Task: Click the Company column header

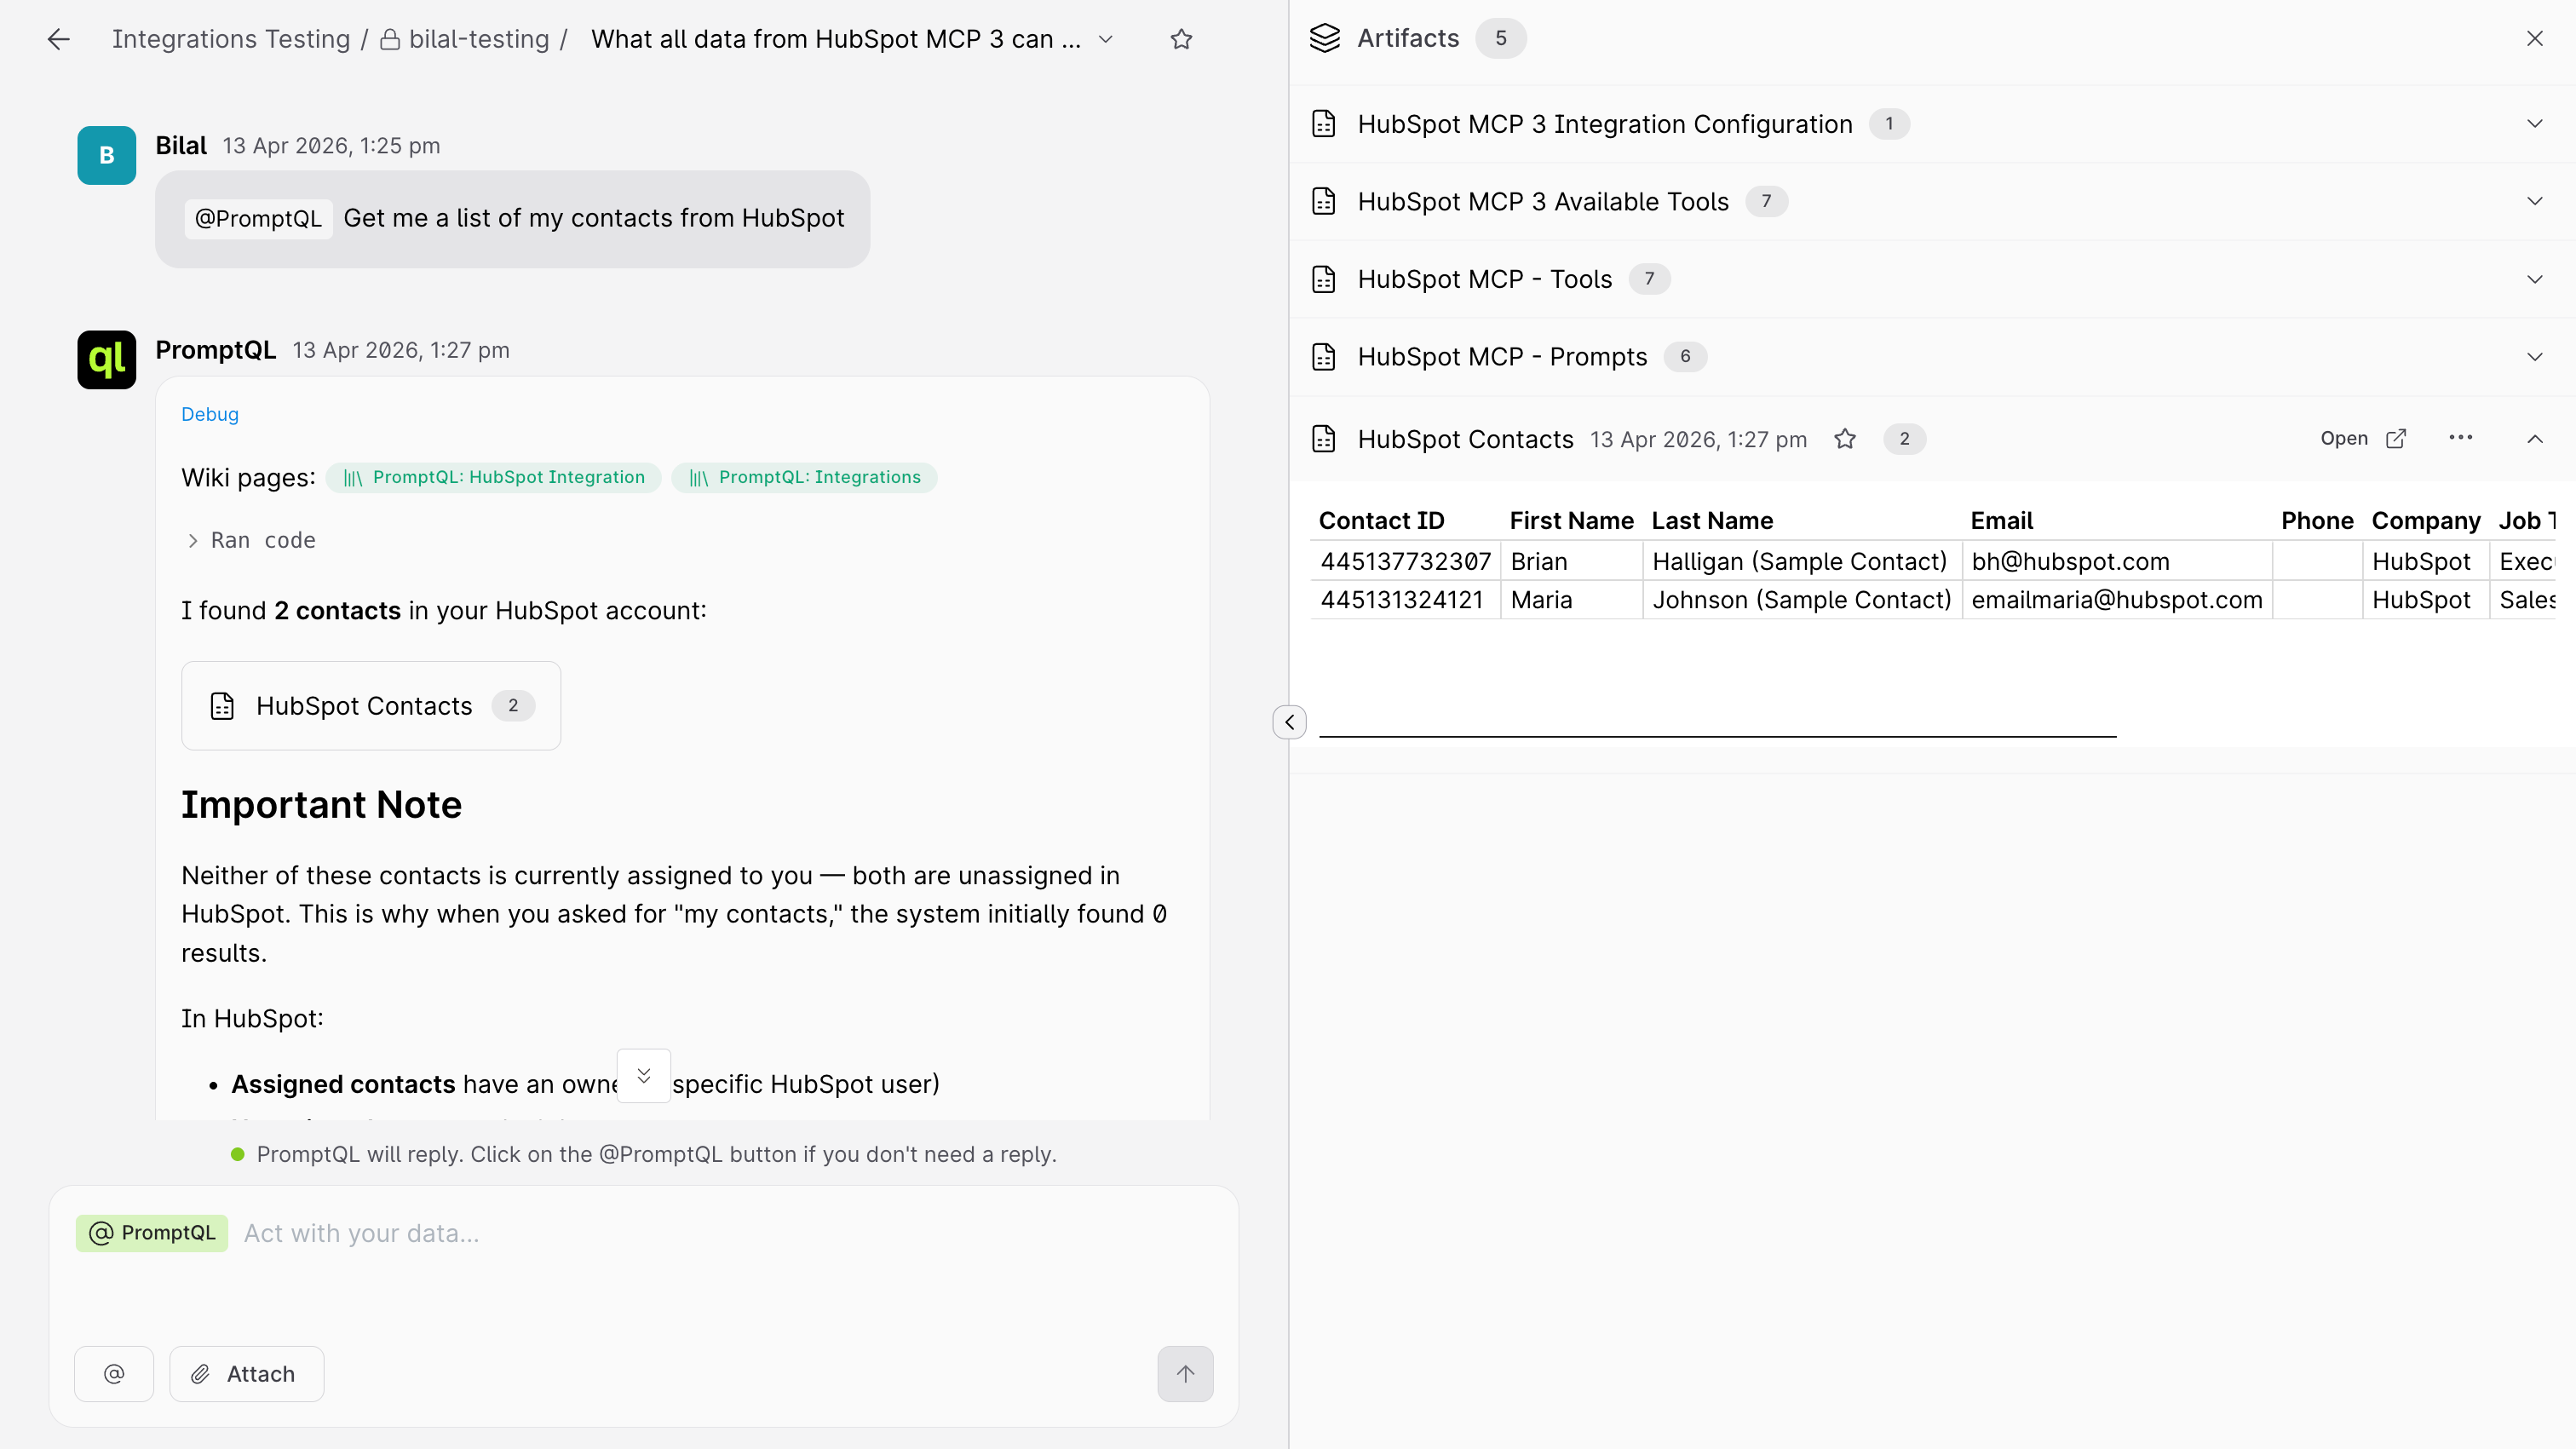Action: pos(2426,521)
